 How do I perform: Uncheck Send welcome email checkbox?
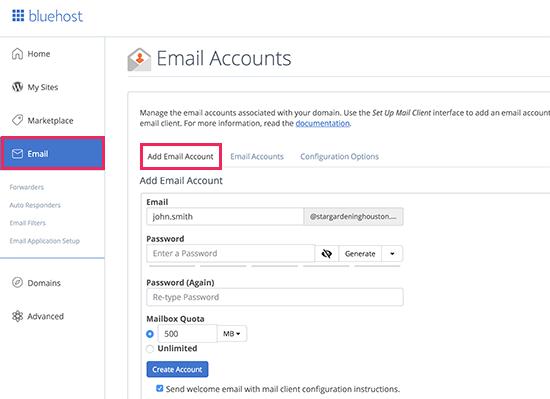click(x=160, y=388)
